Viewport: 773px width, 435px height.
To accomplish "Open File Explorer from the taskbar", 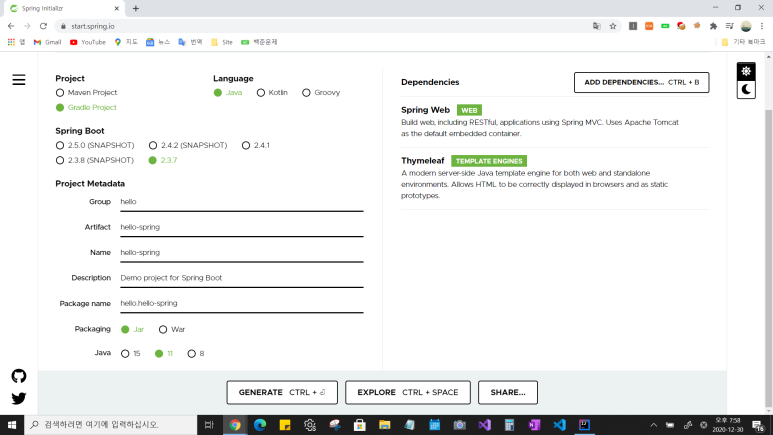I will point(385,425).
